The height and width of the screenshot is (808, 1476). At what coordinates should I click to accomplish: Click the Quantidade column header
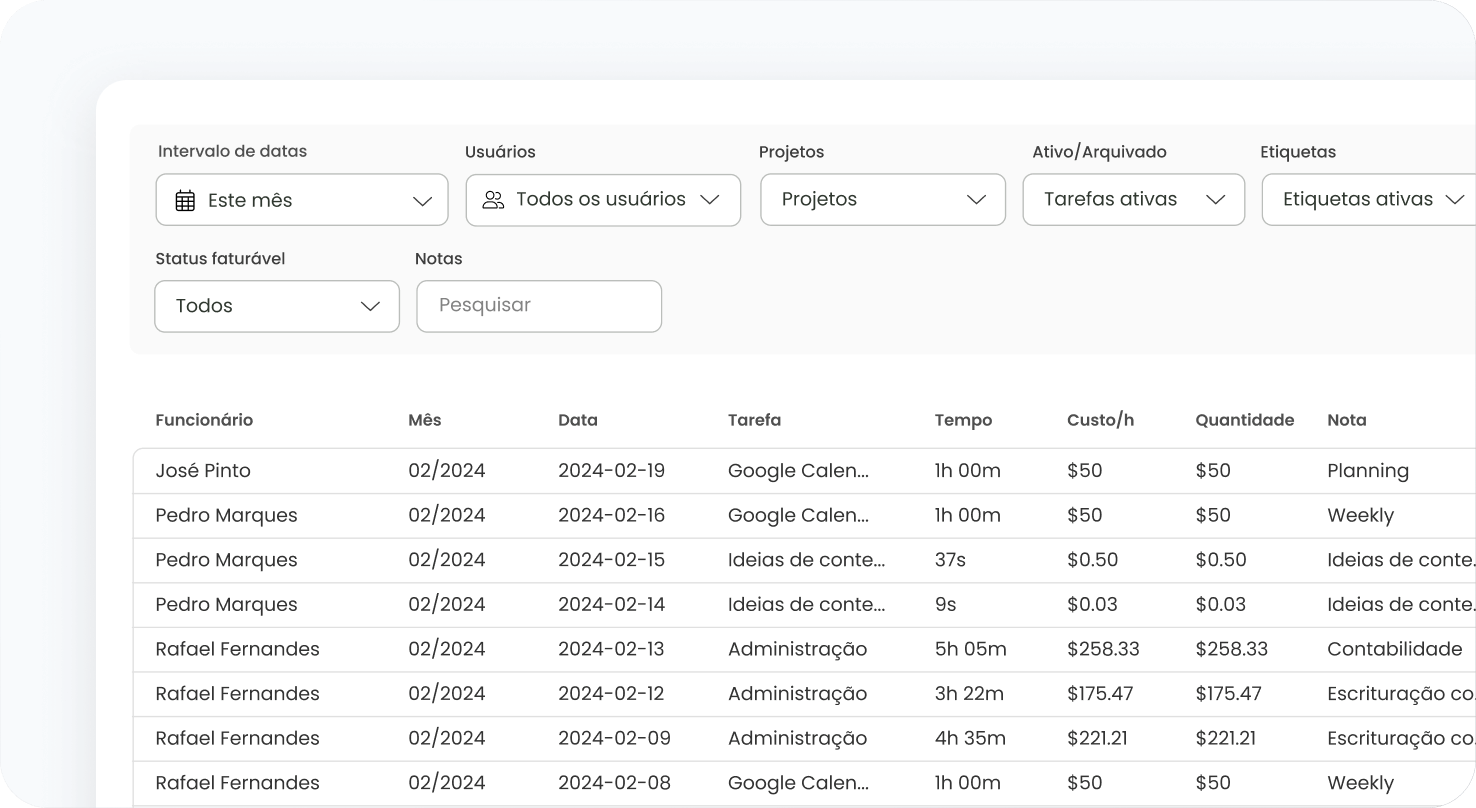[x=1244, y=420]
